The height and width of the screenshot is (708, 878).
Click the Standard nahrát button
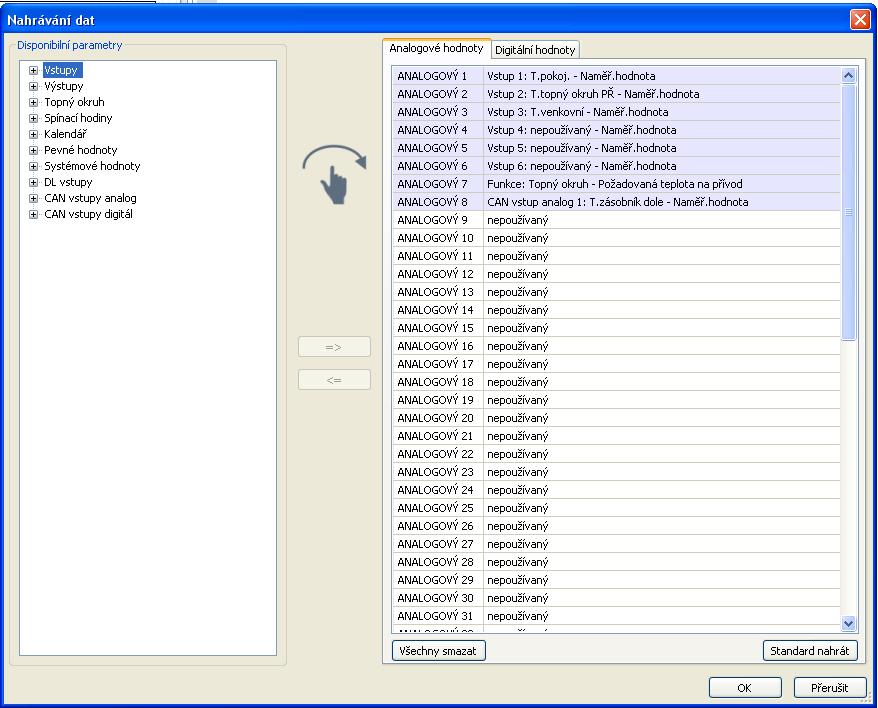810,651
